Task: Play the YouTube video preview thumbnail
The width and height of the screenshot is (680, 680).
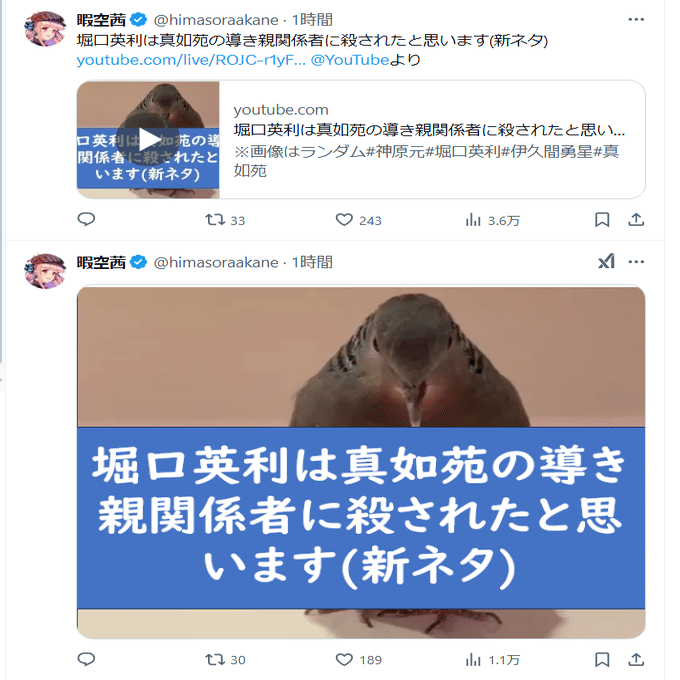Action: (148, 140)
